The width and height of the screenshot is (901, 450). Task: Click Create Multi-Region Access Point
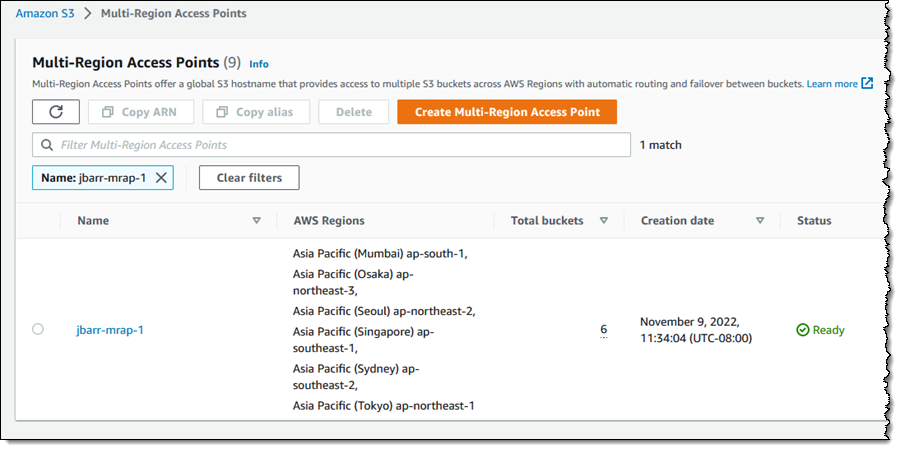click(507, 112)
